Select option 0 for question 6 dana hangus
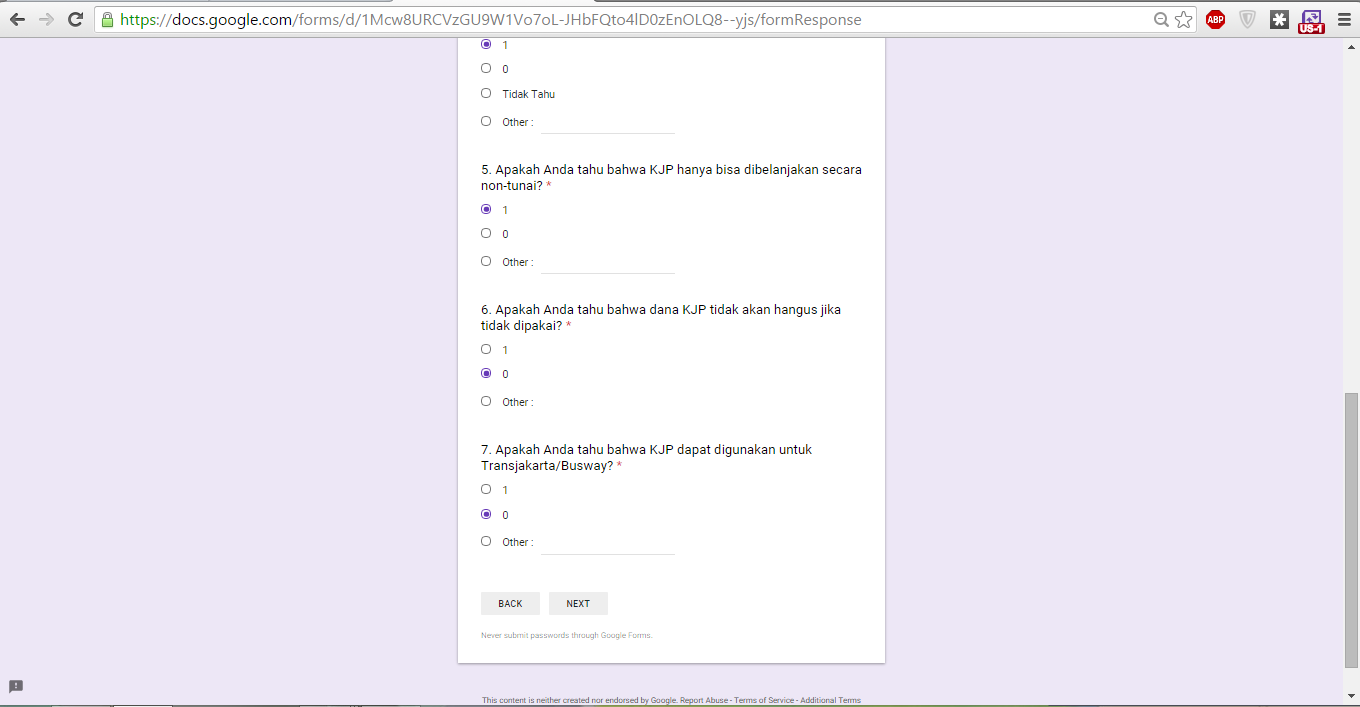Viewport: 1360px width, 707px height. (x=486, y=373)
